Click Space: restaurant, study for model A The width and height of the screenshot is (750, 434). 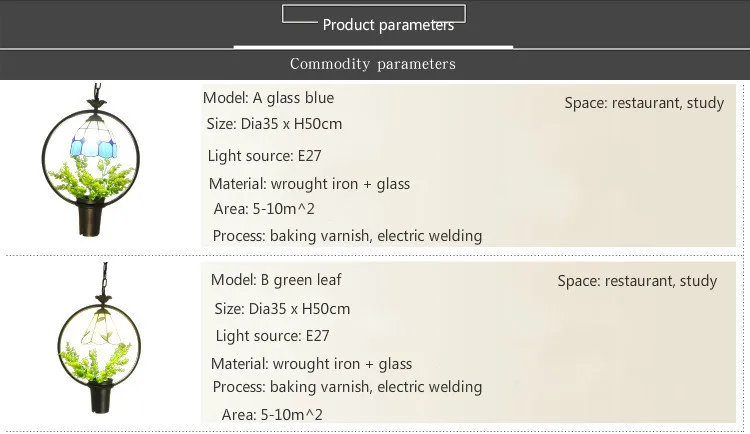pyautogui.click(x=644, y=103)
